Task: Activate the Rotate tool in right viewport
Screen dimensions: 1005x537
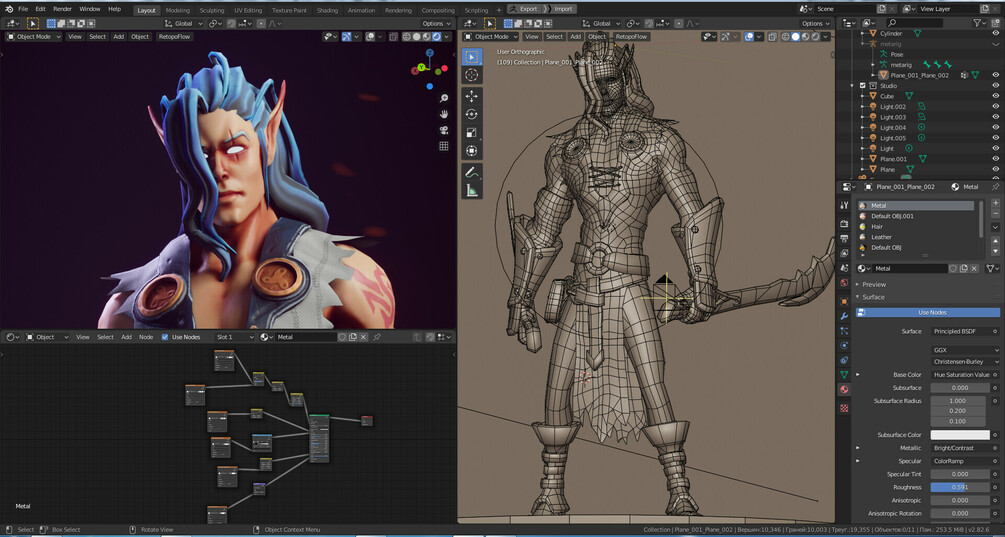Action: tap(472, 115)
